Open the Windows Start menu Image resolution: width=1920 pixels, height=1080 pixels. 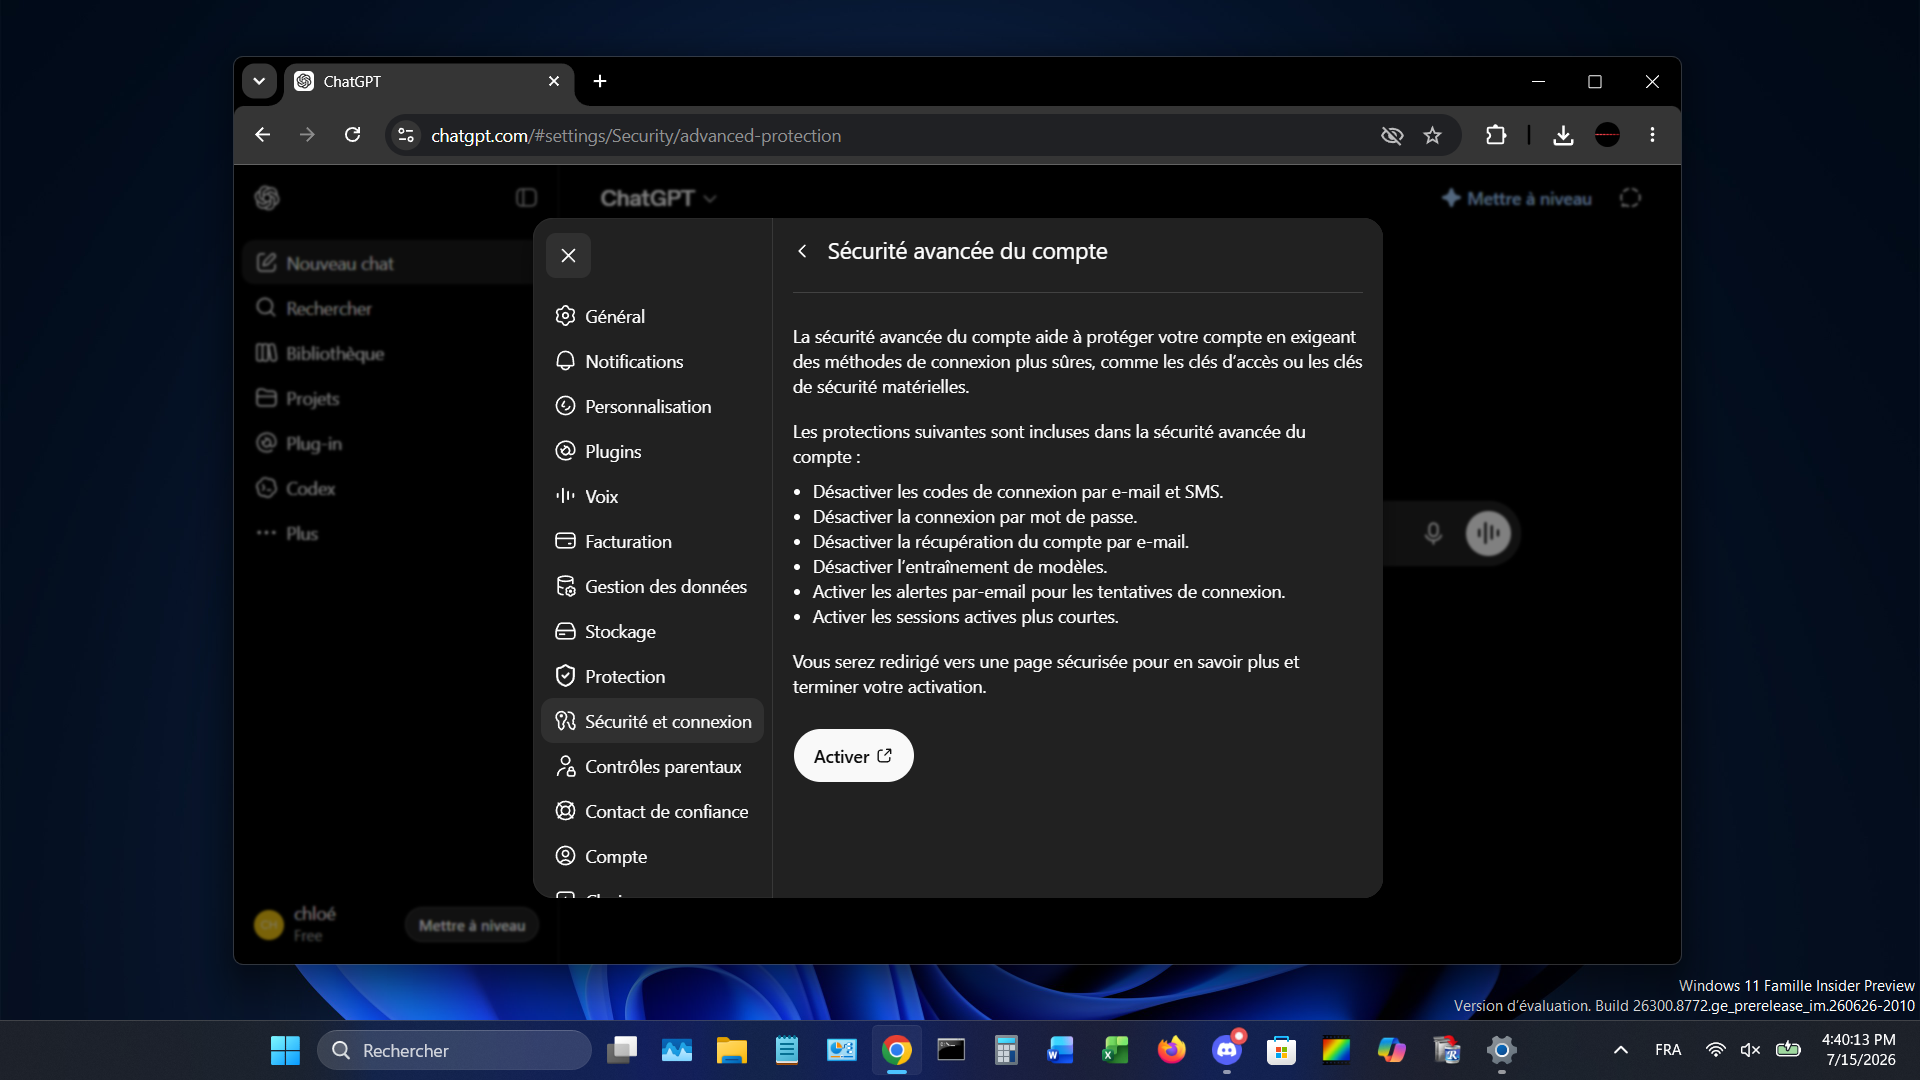coord(285,1050)
